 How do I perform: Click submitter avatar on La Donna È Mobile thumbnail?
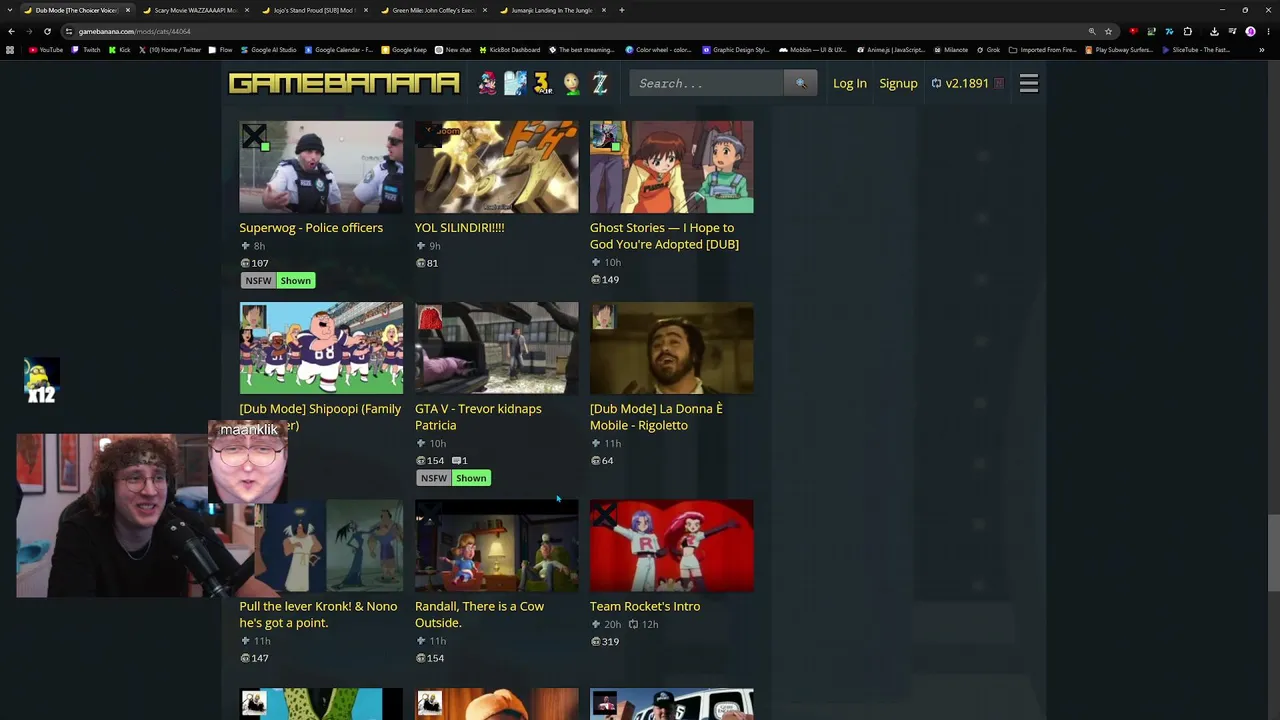tap(604, 317)
